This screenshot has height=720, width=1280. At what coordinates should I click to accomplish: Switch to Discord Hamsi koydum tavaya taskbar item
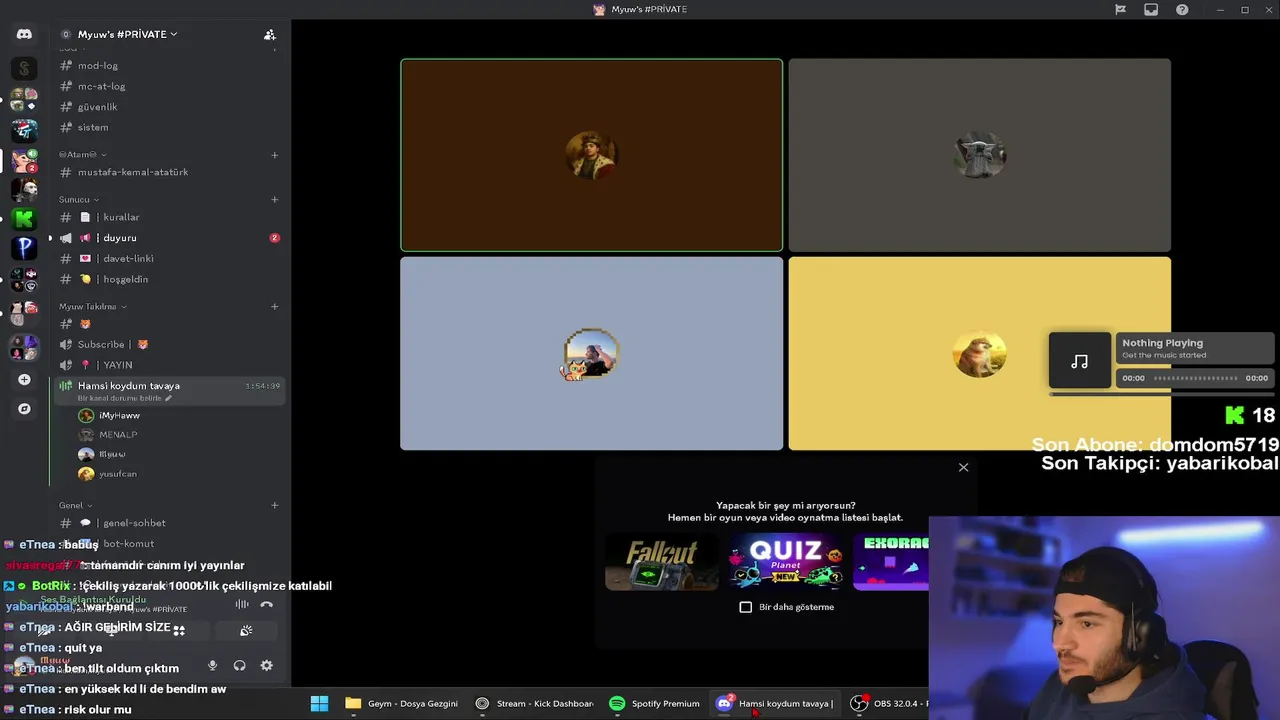click(775, 704)
